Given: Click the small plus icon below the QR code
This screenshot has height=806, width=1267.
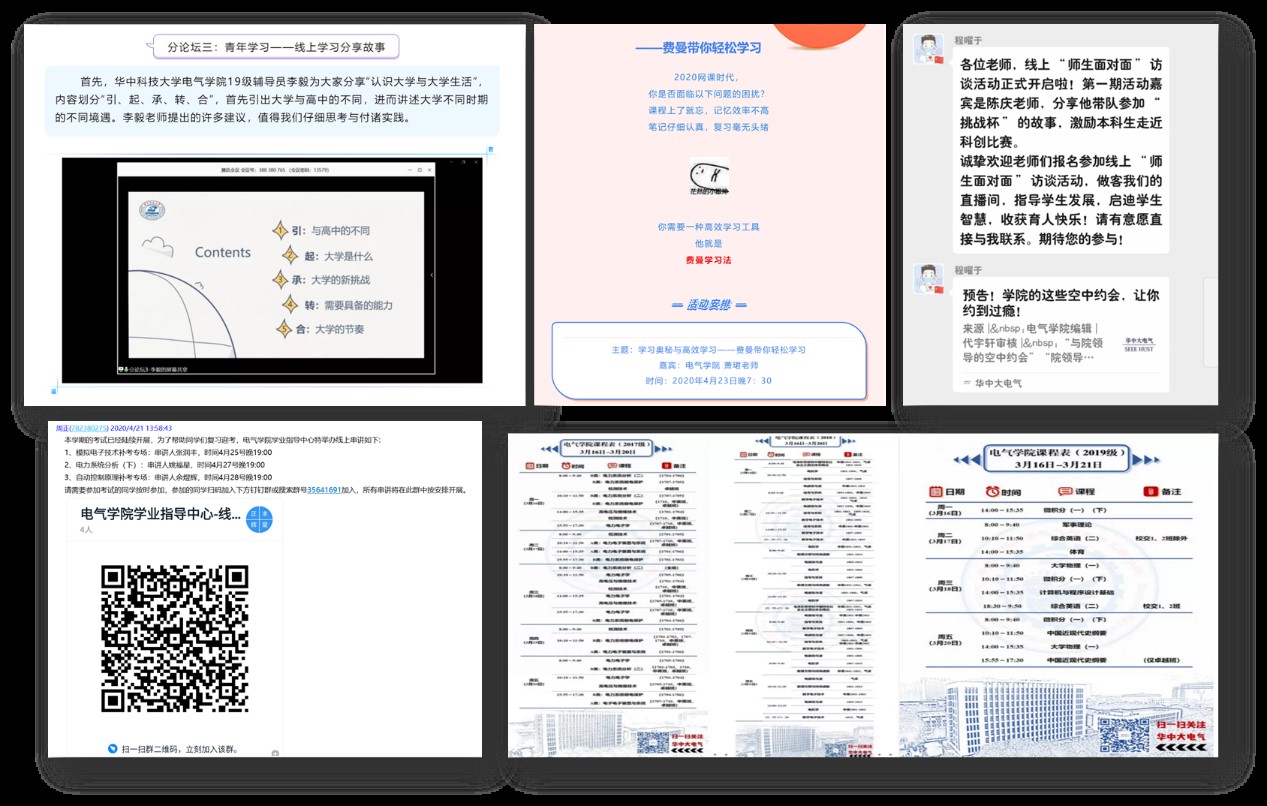Looking at the screenshot, I should click(x=275, y=752).
